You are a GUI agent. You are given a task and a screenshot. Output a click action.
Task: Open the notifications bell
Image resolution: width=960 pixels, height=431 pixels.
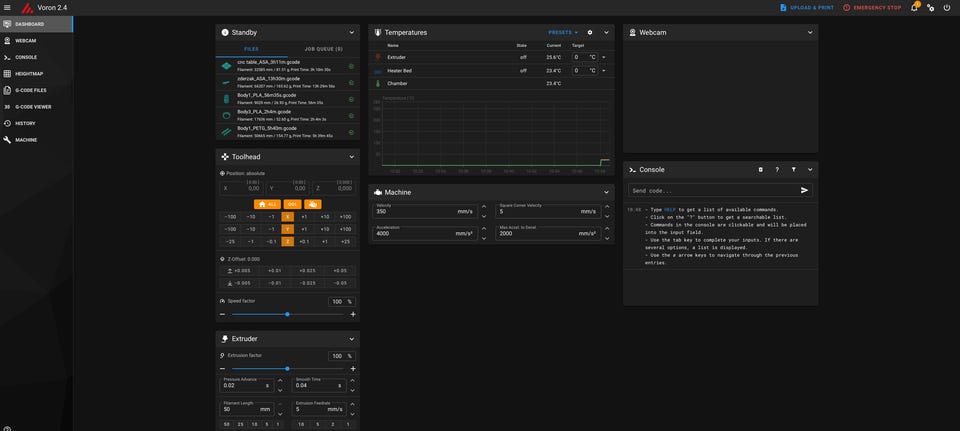[914, 7]
